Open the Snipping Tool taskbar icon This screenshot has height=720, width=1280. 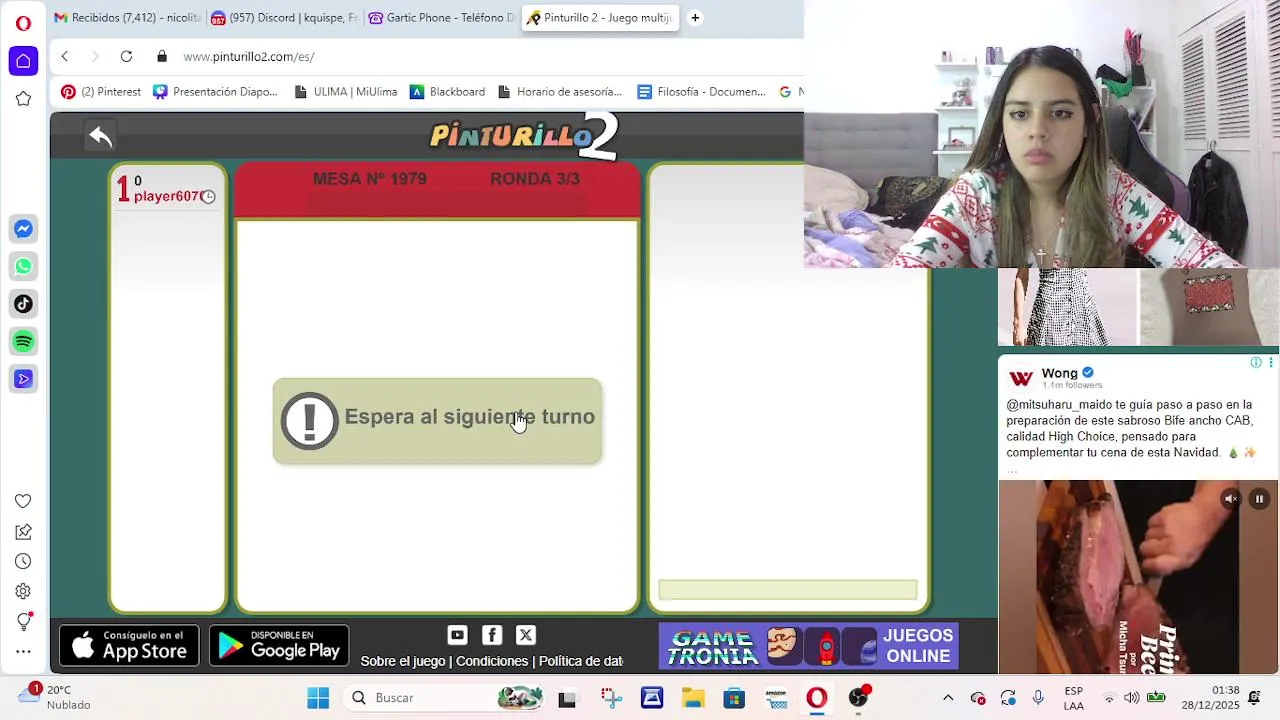(611, 698)
